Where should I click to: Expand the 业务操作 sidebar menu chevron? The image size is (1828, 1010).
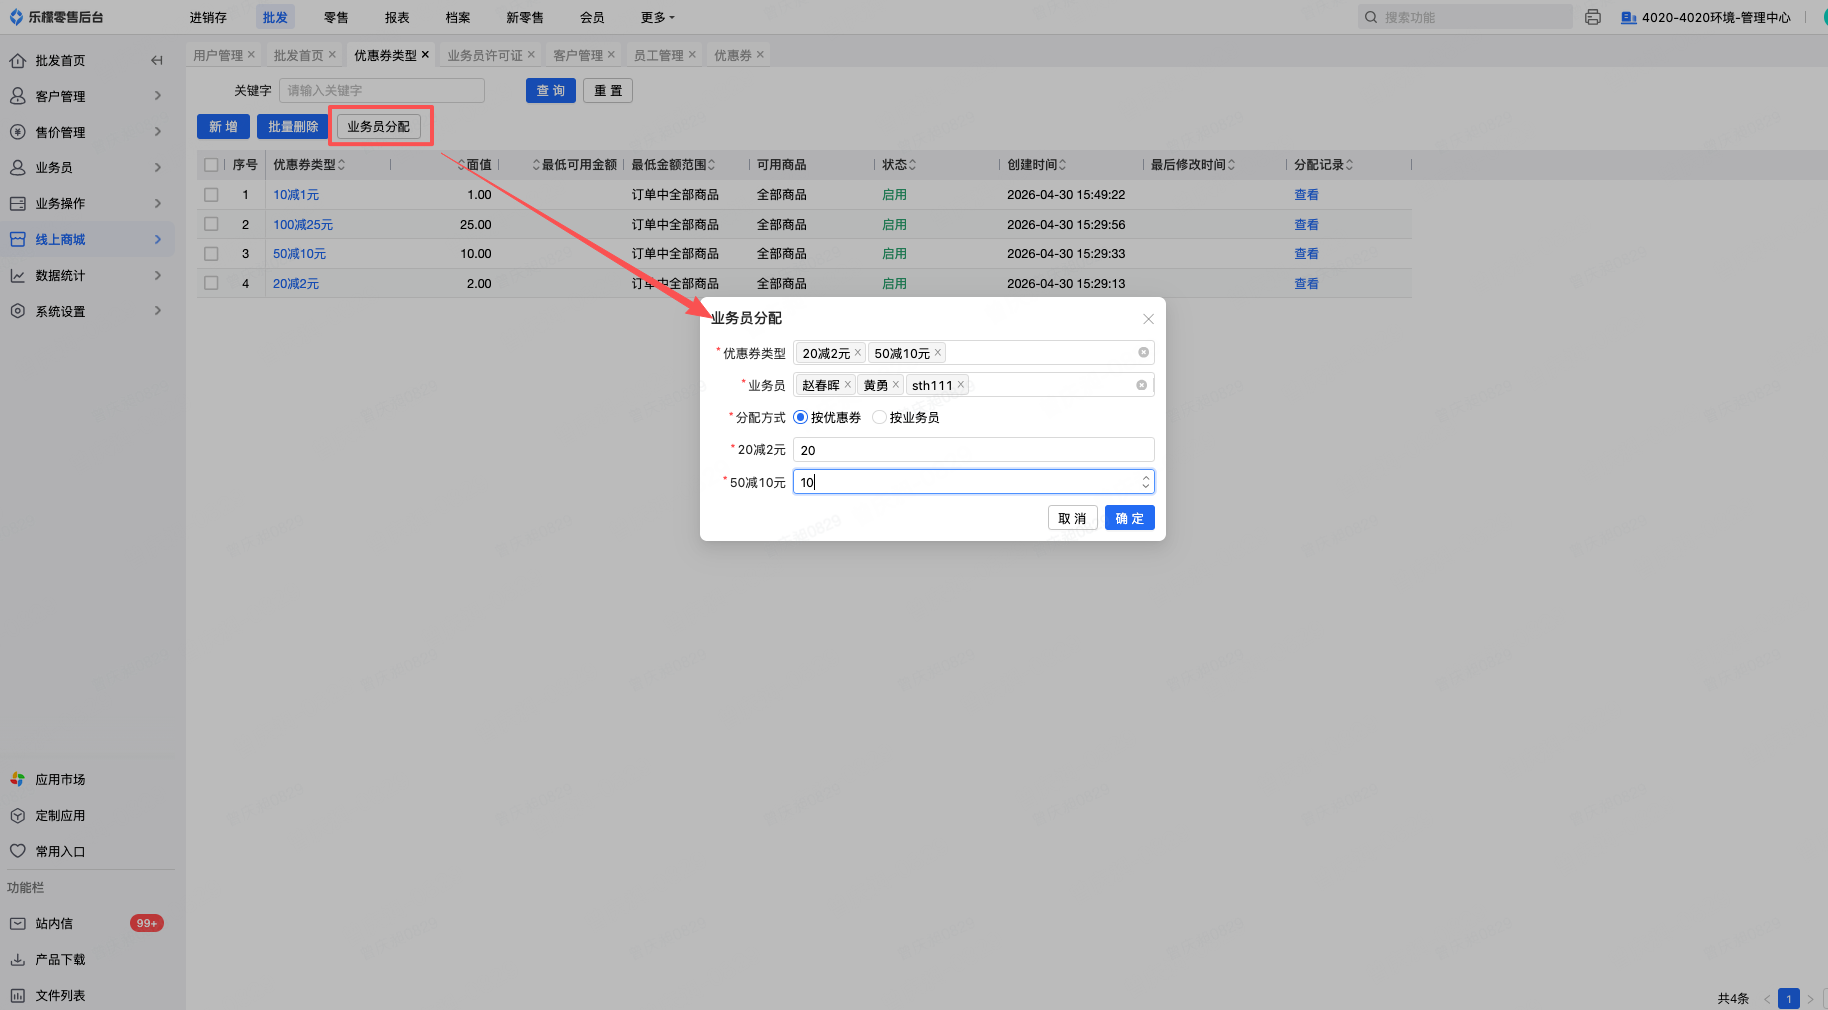click(158, 204)
